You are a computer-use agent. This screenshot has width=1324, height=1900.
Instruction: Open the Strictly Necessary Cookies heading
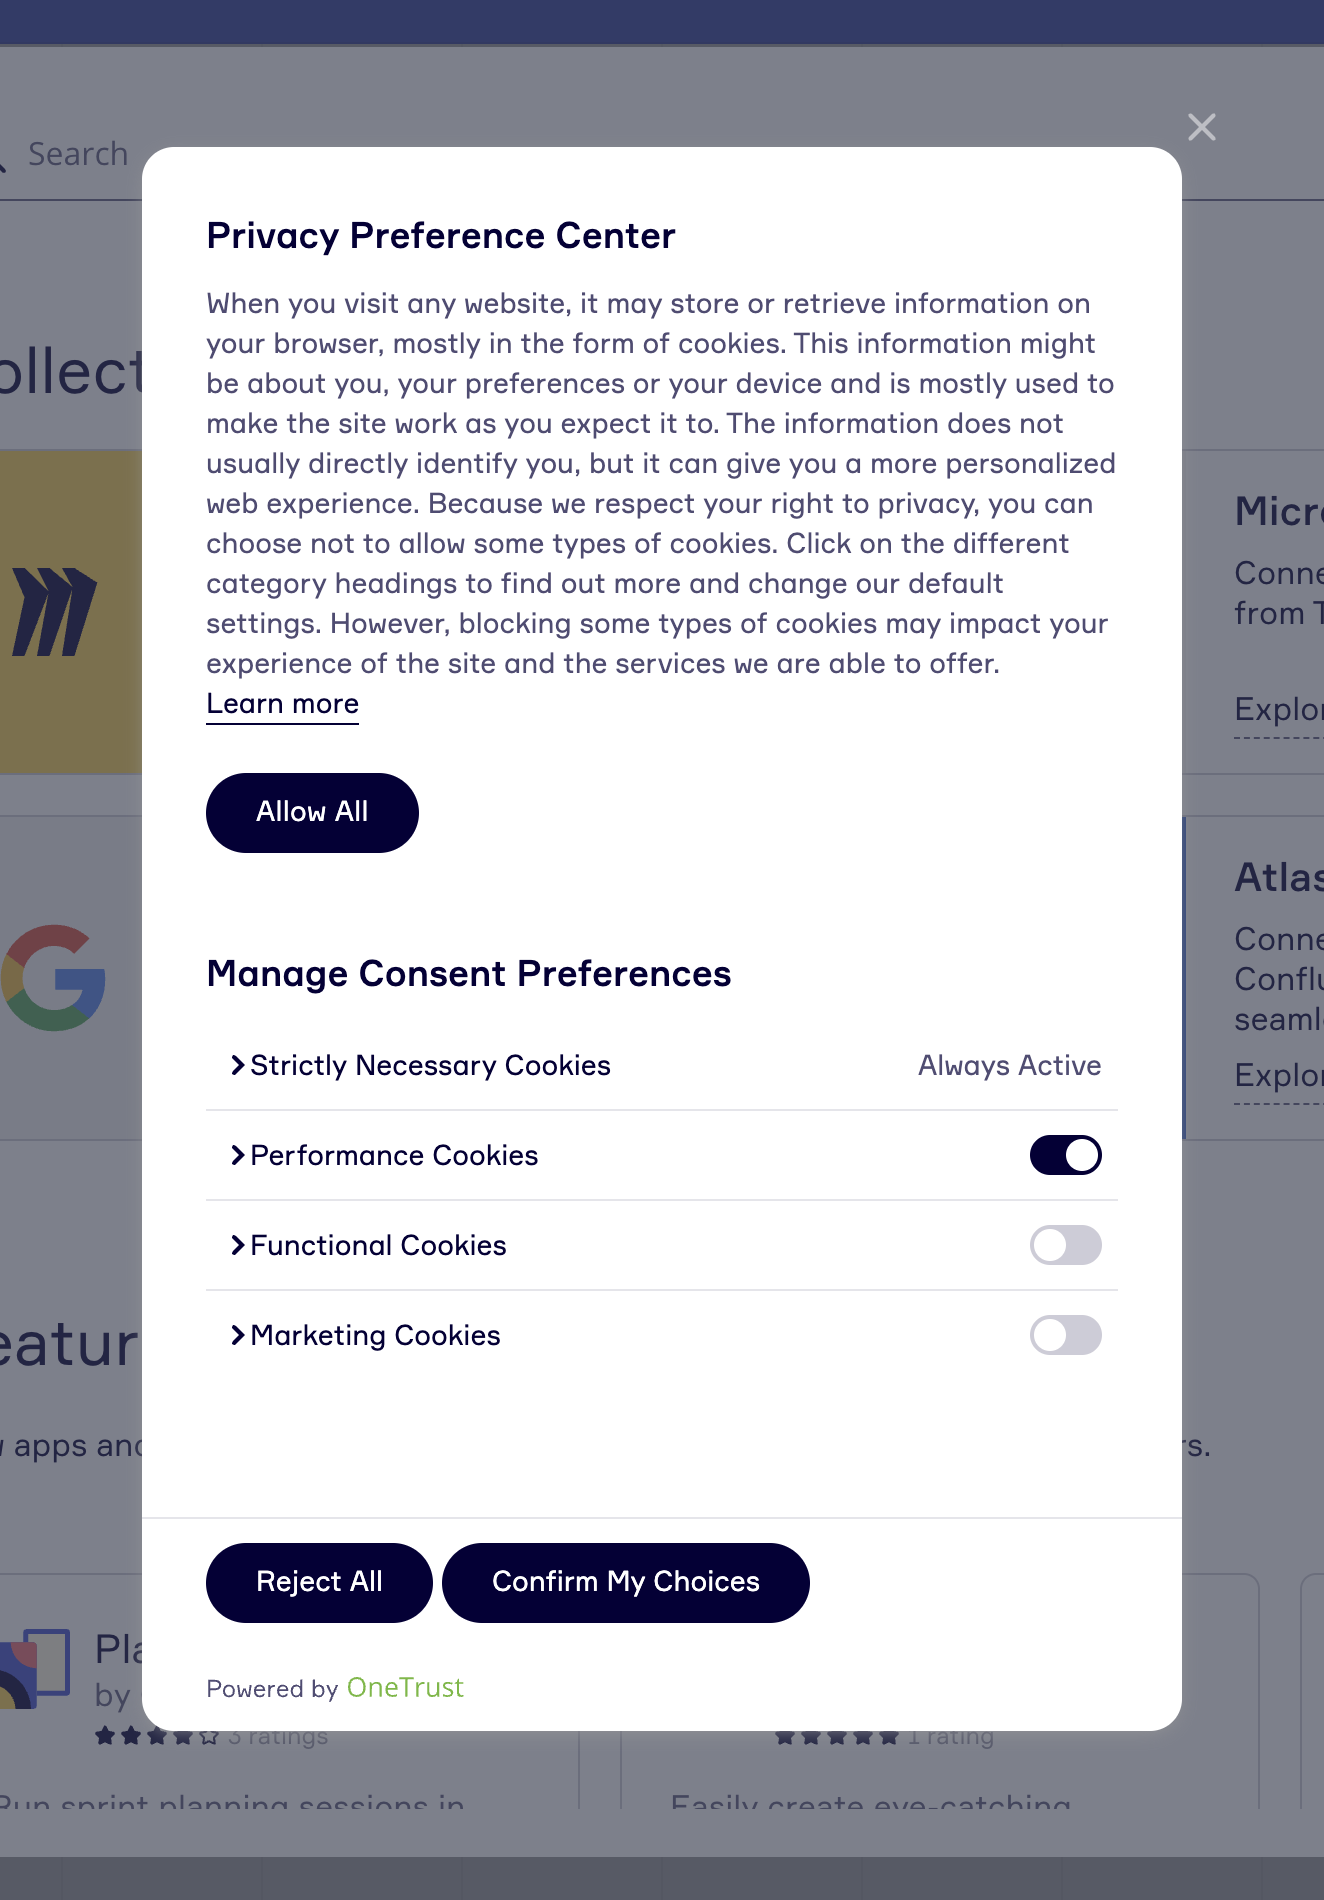[430, 1065]
